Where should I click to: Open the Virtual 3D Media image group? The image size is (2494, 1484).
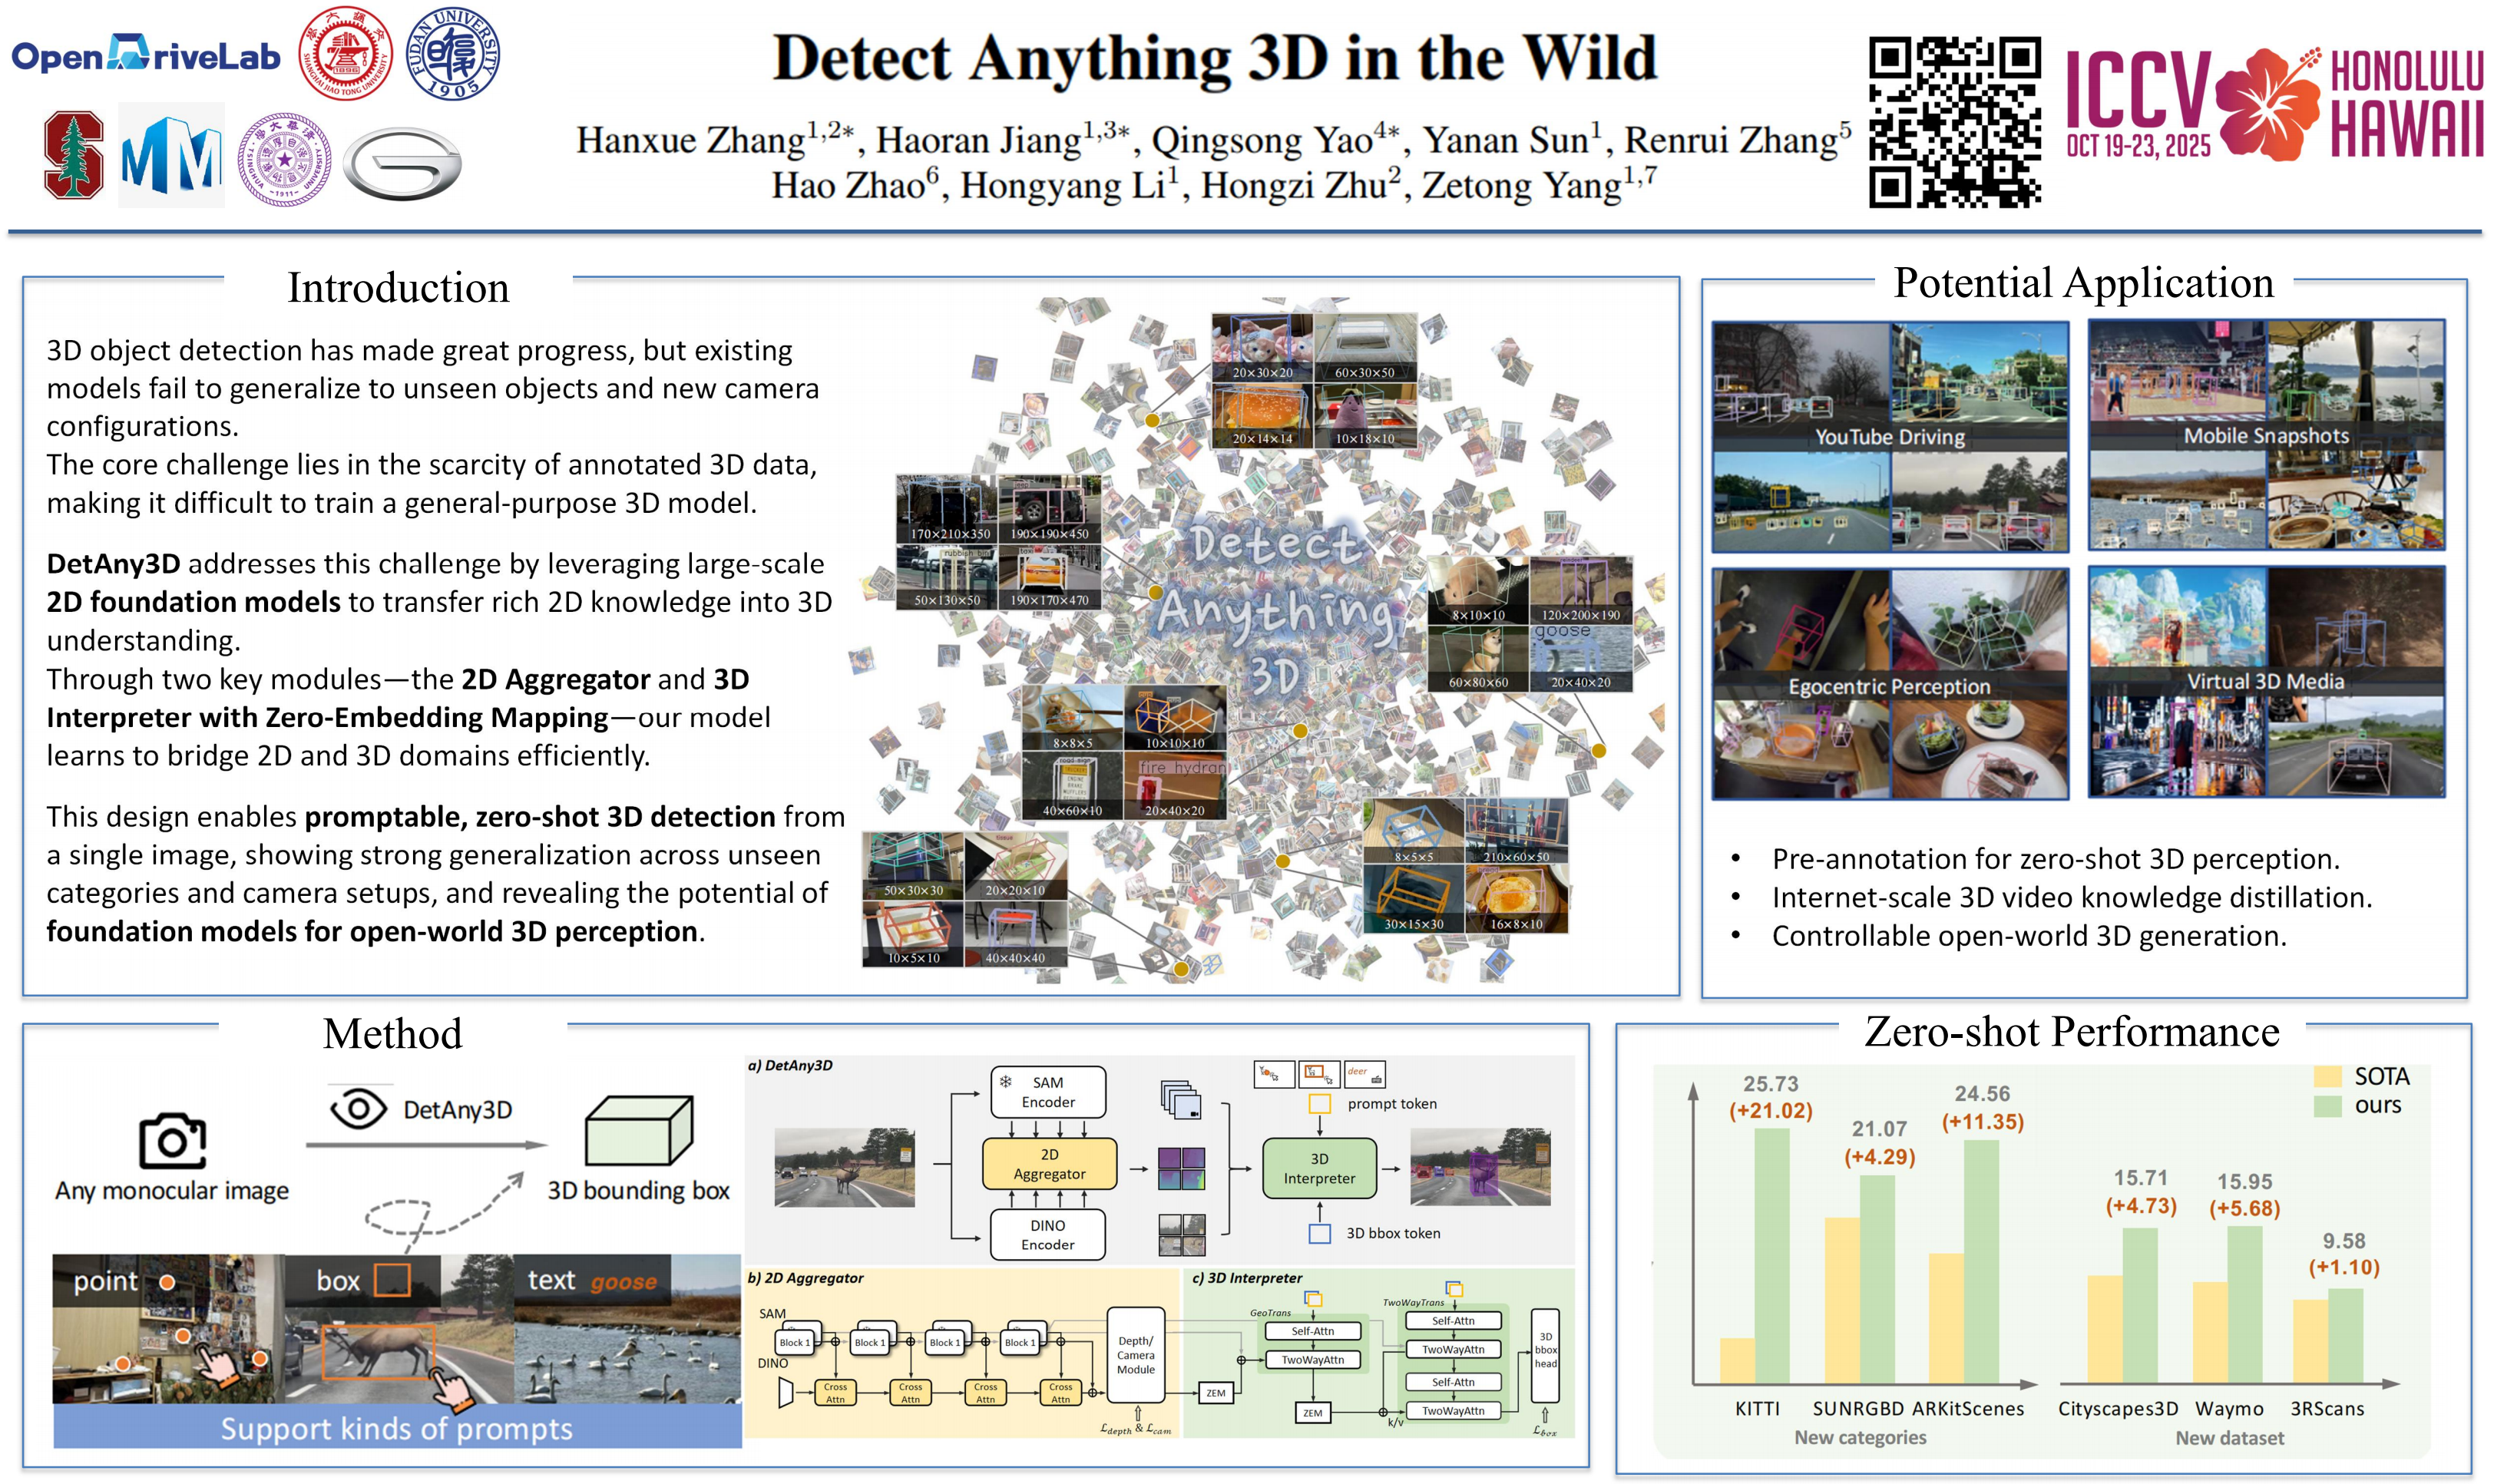click(x=2265, y=681)
